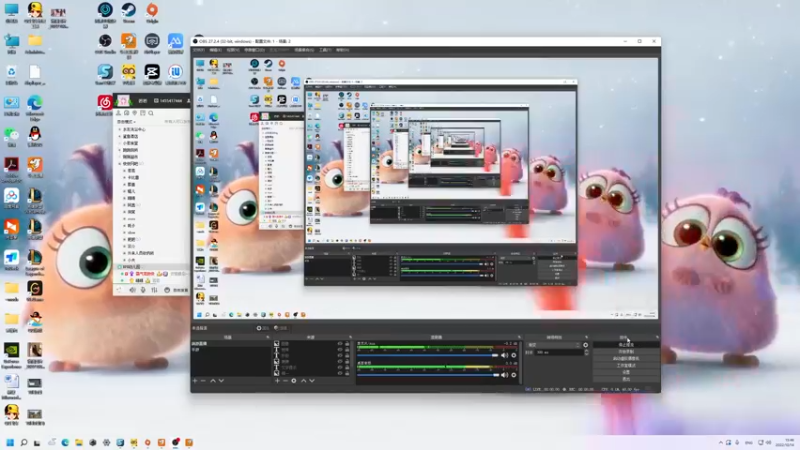The height and width of the screenshot is (450, 800).
Task: Mute the second audio mixer track speaker
Action: coord(505,375)
